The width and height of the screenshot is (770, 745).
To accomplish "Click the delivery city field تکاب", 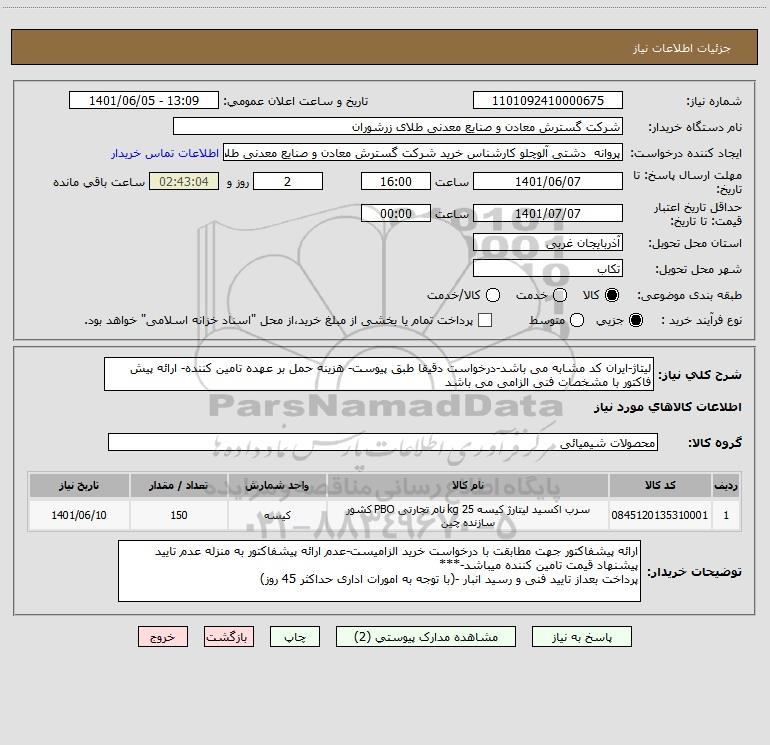I will tap(548, 268).
